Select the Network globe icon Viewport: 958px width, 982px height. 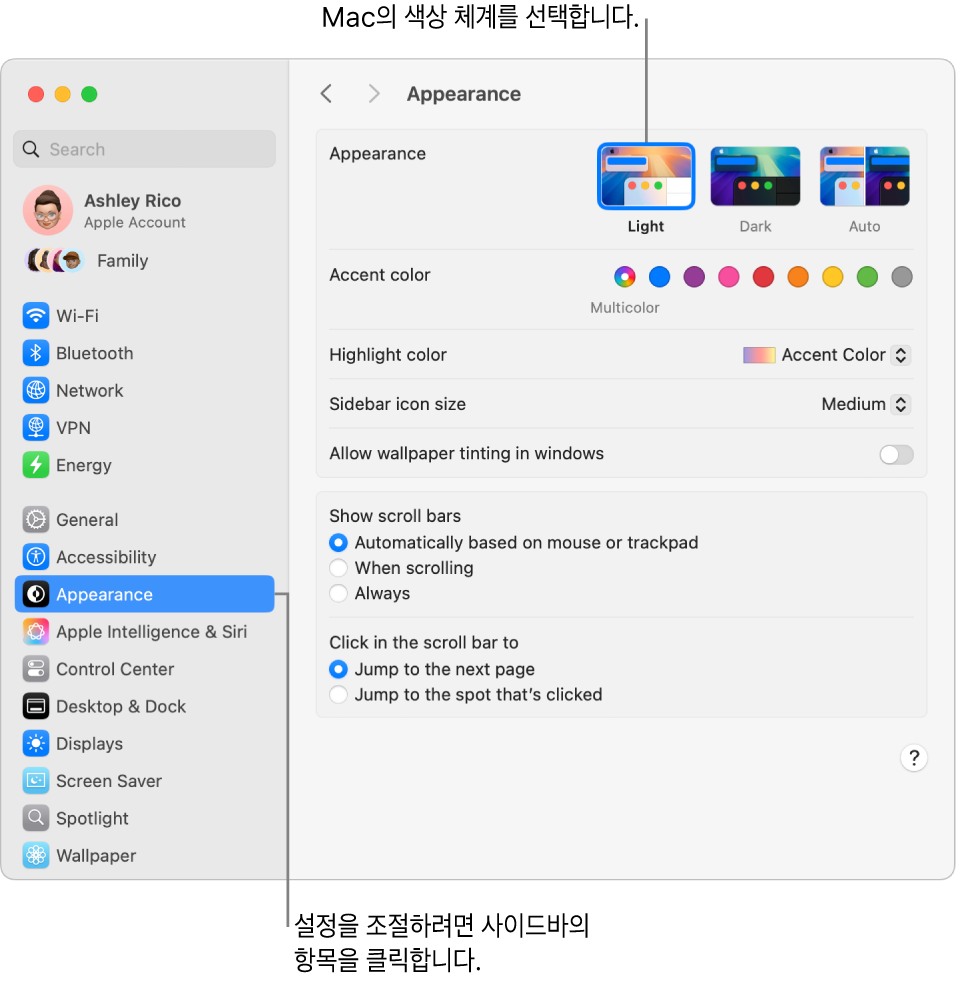tap(36, 390)
